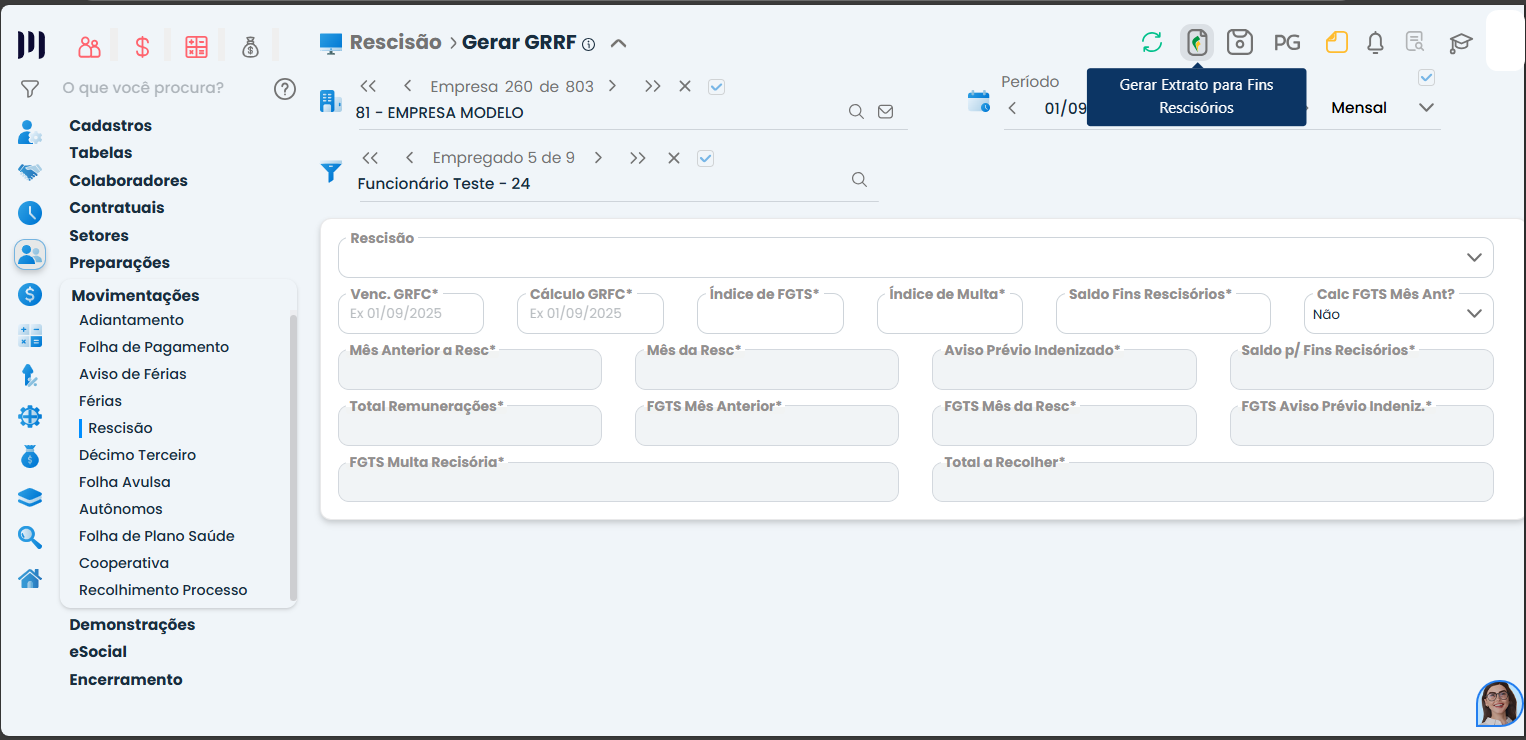Open the graduation cap training icon
This screenshot has height=740, width=1526.
(1461, 43)
